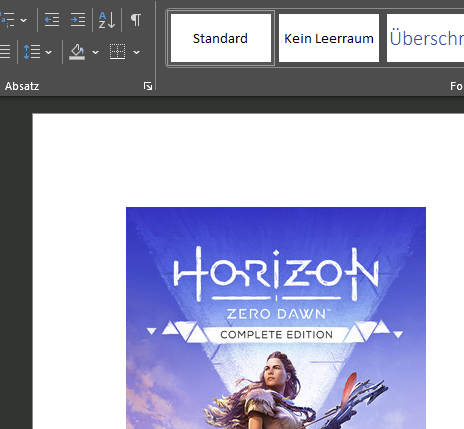Open the line spacing dropdown arrow
This screenshot has width=464, height=429.
48,52
